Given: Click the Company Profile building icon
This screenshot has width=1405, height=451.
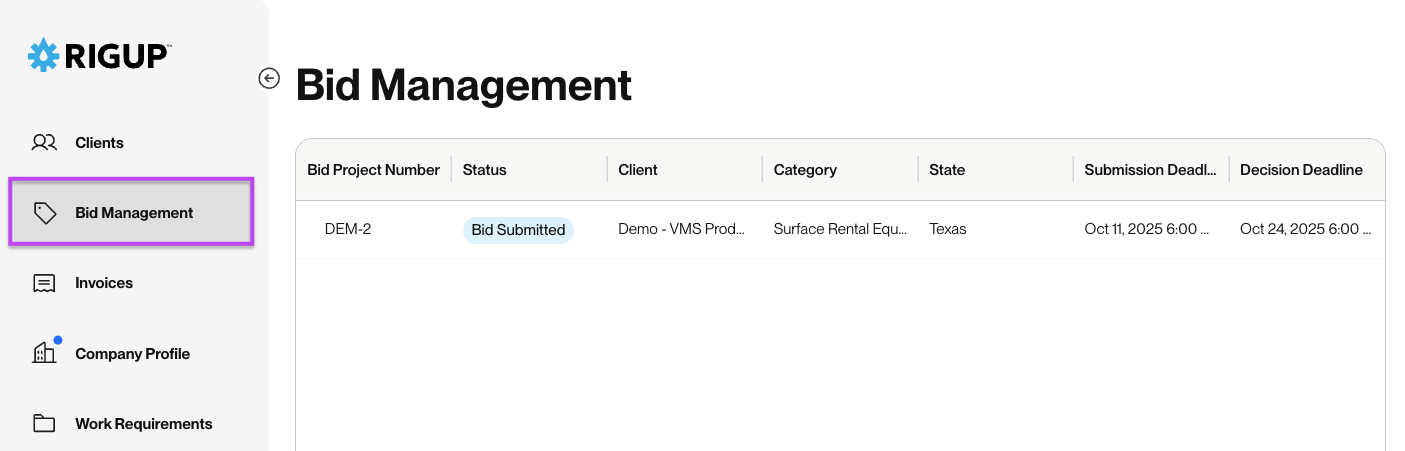Looking at the screenshot, I should point(46,350).
